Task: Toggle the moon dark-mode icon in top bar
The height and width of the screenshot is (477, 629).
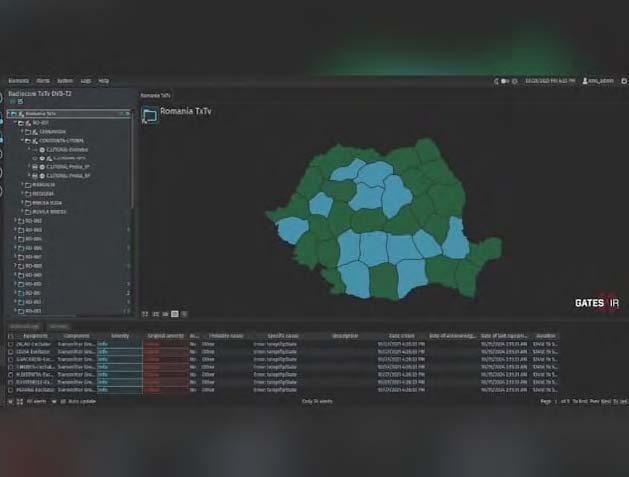Action: (x=496, y=81)
